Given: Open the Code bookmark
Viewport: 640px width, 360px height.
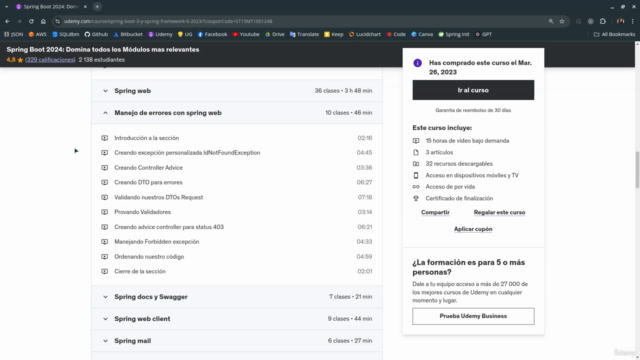Looking at the screenshot, I should [396, 34].
